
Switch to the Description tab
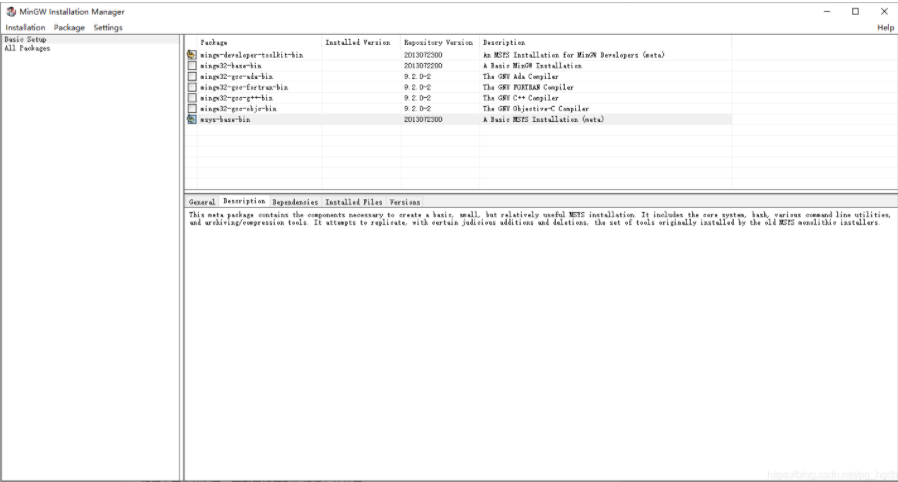click(244, 201)
